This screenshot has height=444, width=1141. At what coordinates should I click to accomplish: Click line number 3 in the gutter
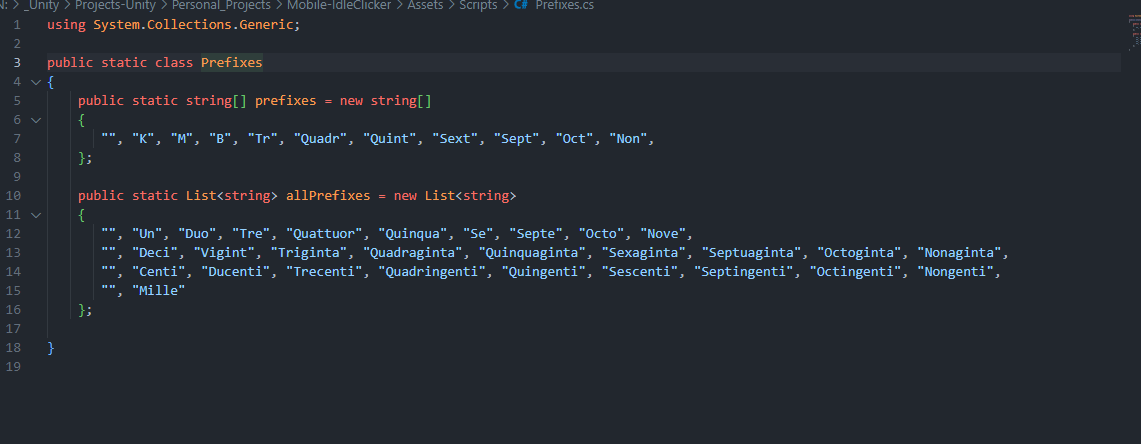17,63
